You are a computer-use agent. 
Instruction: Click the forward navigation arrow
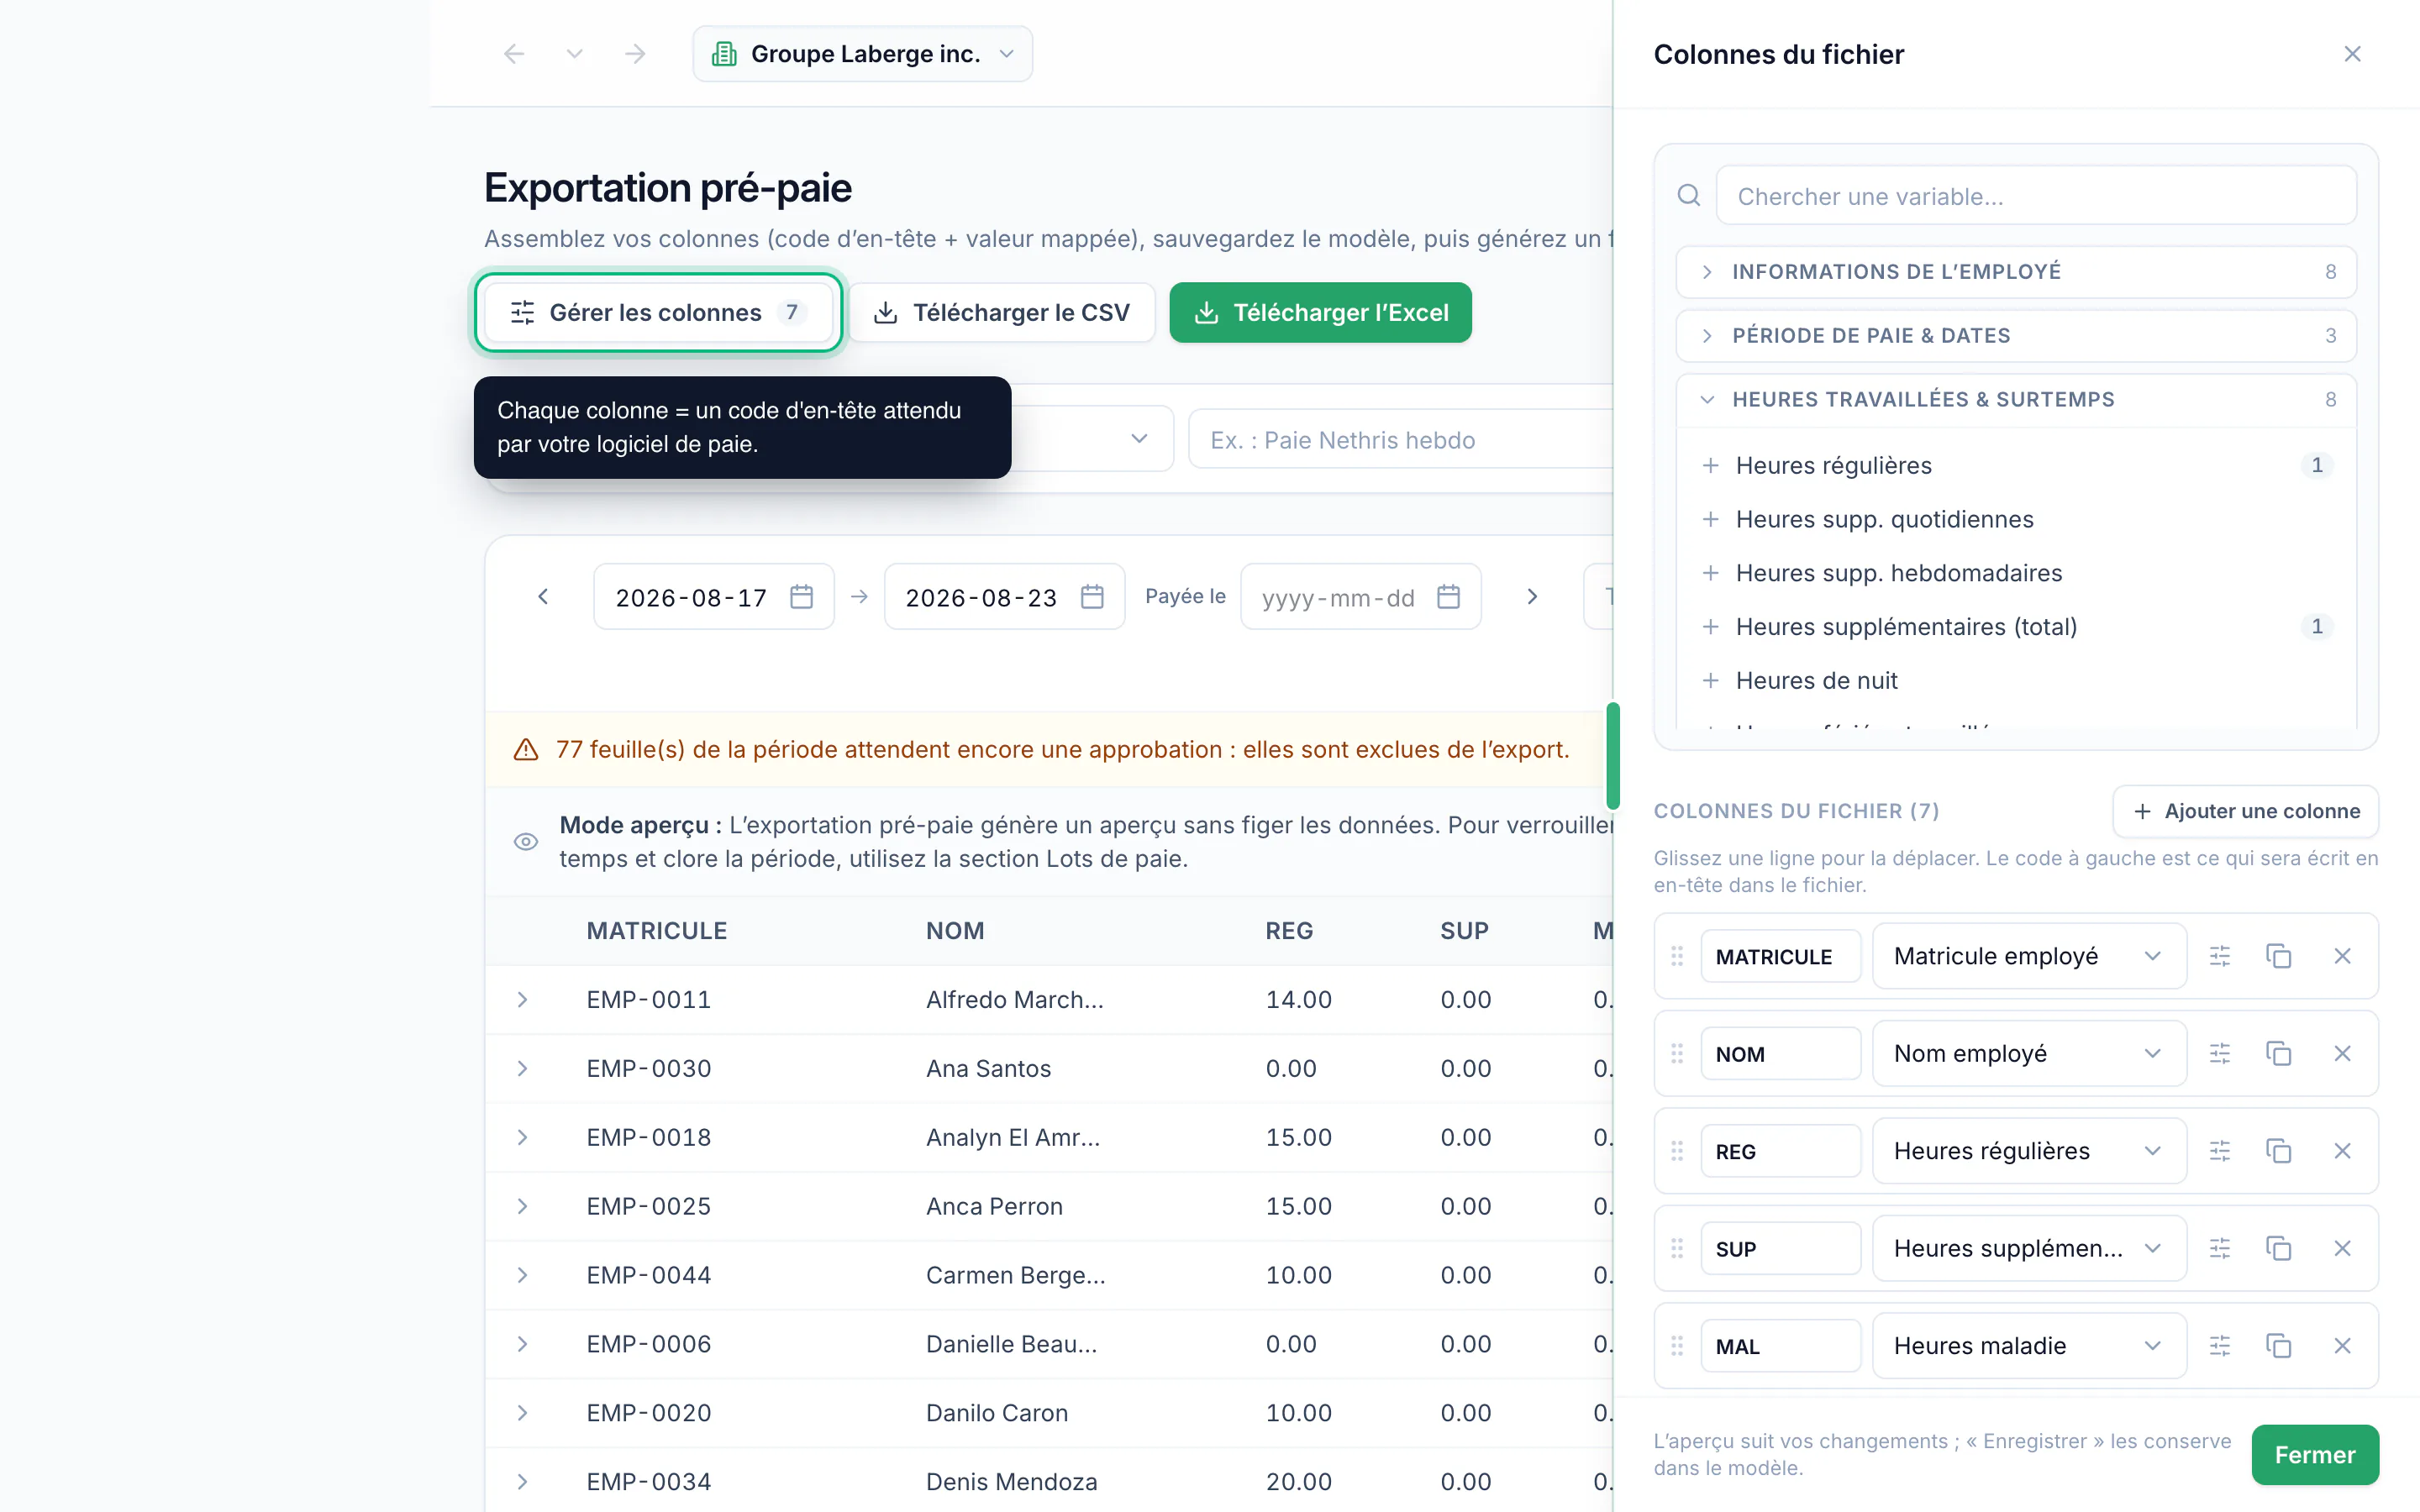pos(635,54)
